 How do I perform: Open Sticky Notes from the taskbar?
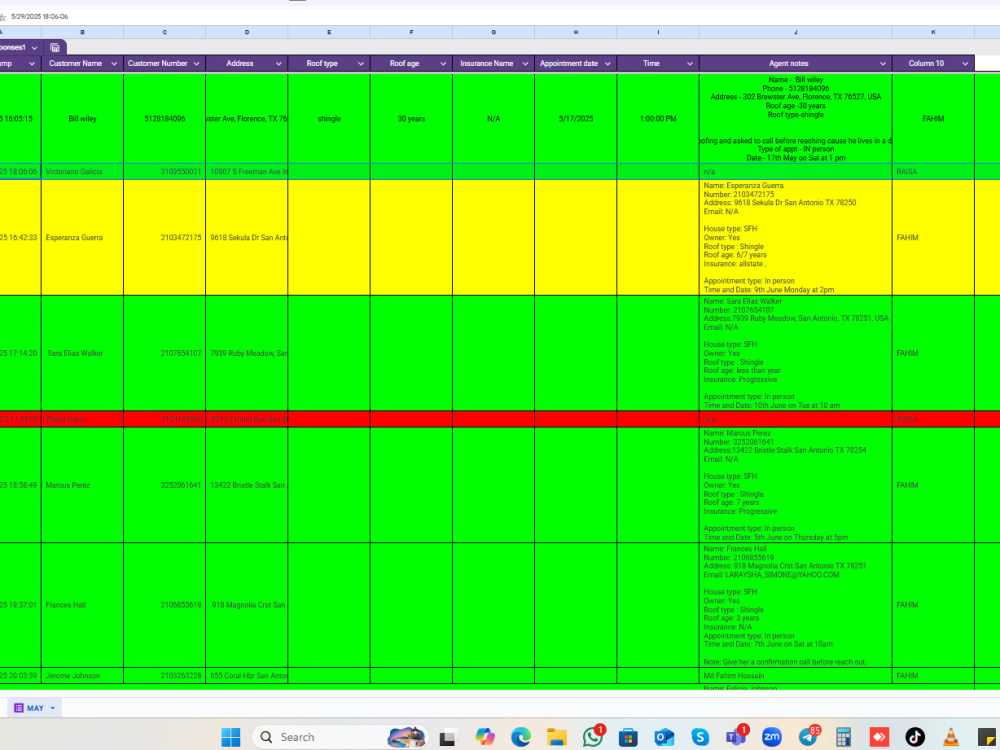[986, 737]
